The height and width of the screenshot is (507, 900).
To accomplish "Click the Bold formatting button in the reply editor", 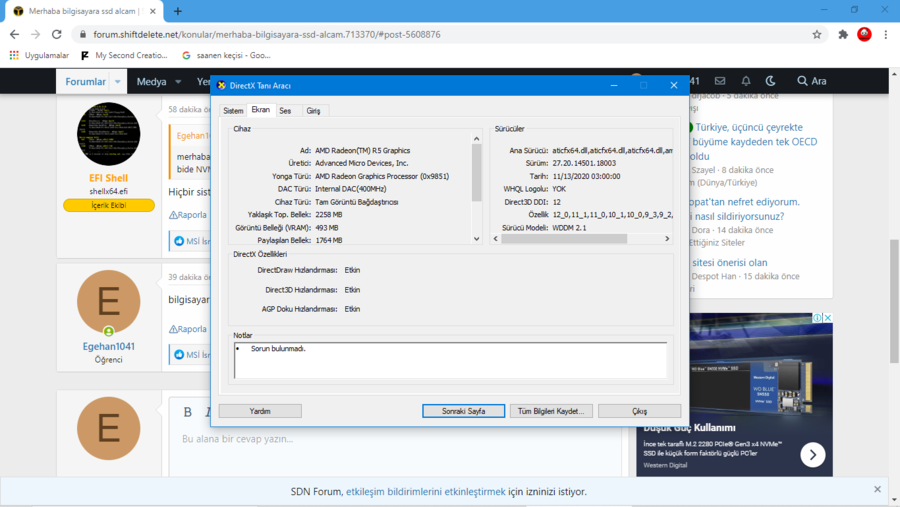I will [x=188, y=412].
